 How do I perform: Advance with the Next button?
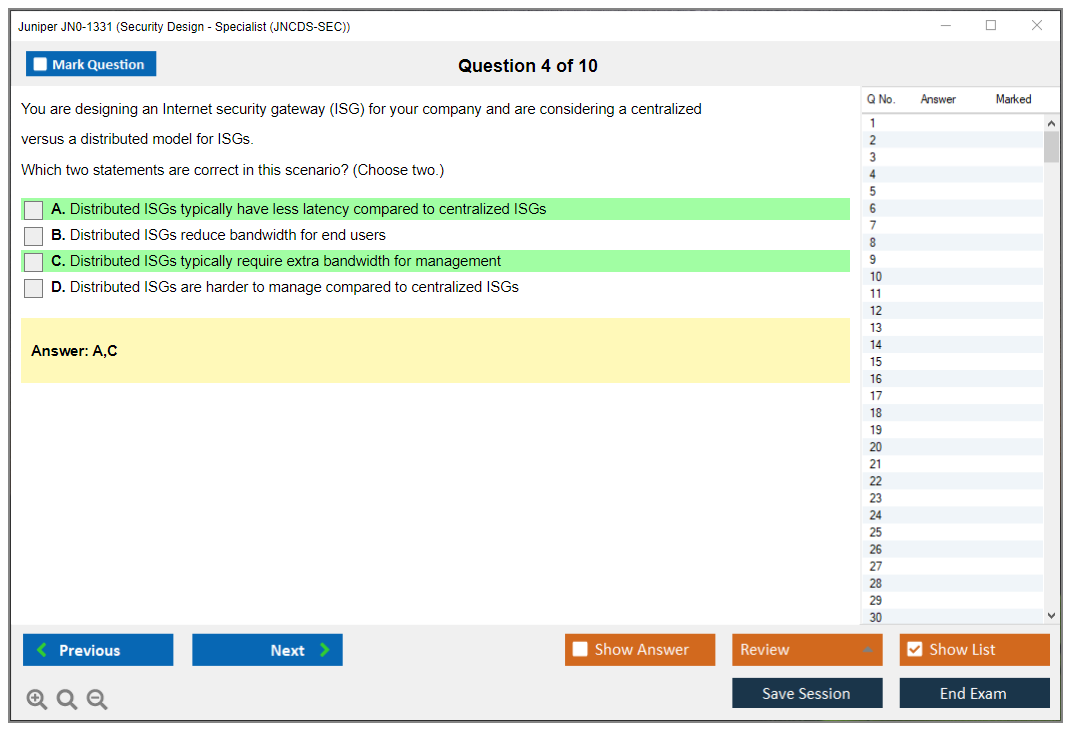(x=267, y=650)
